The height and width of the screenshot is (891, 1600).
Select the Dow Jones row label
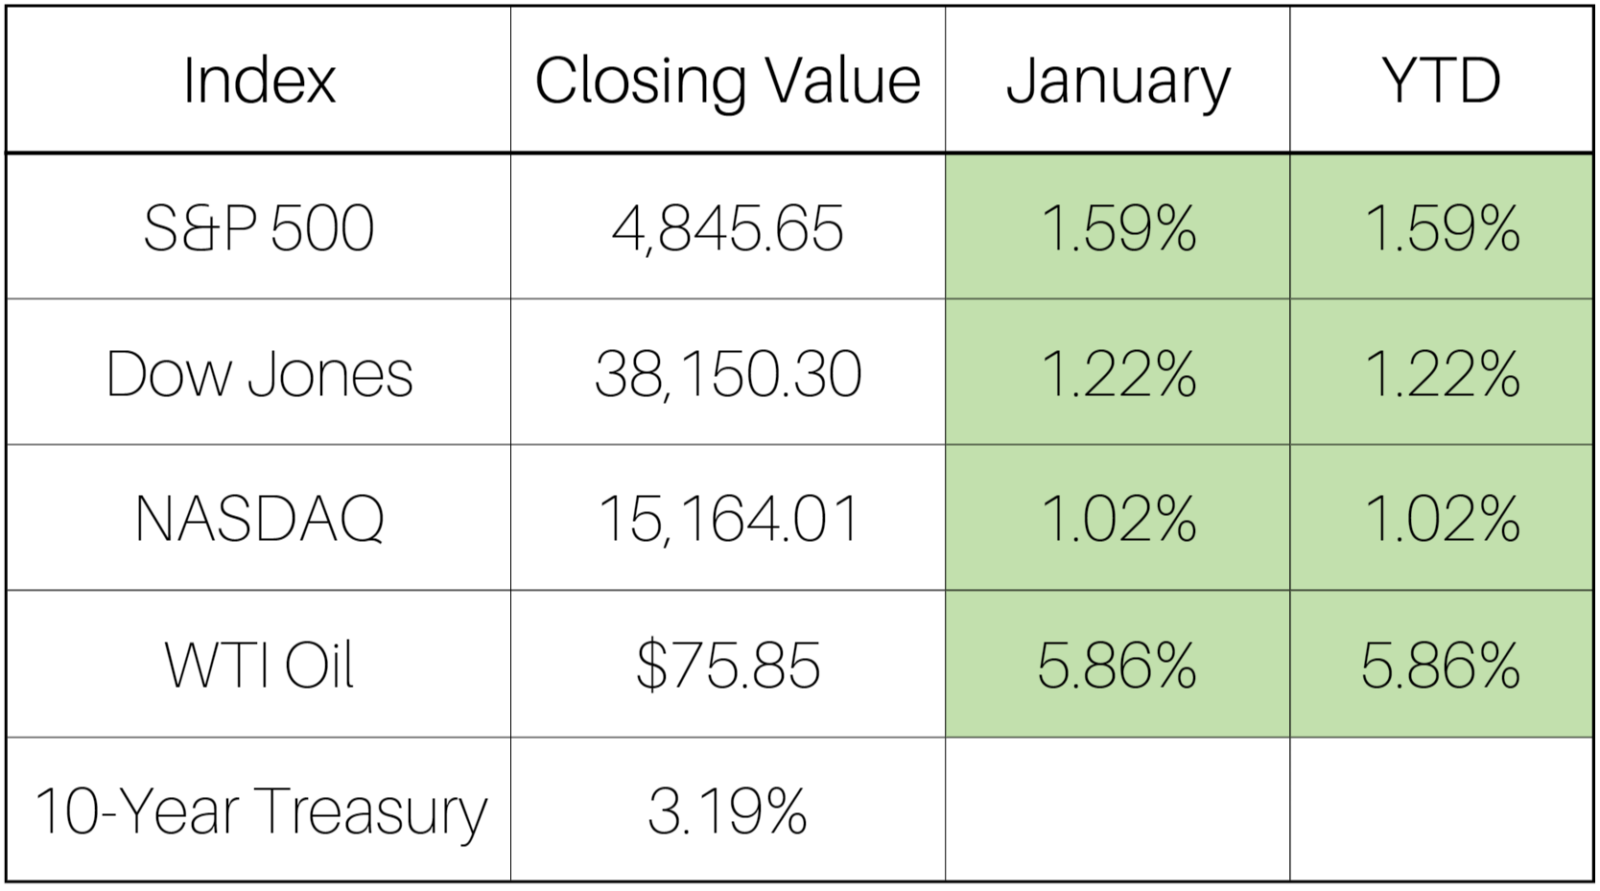[259, 374]
